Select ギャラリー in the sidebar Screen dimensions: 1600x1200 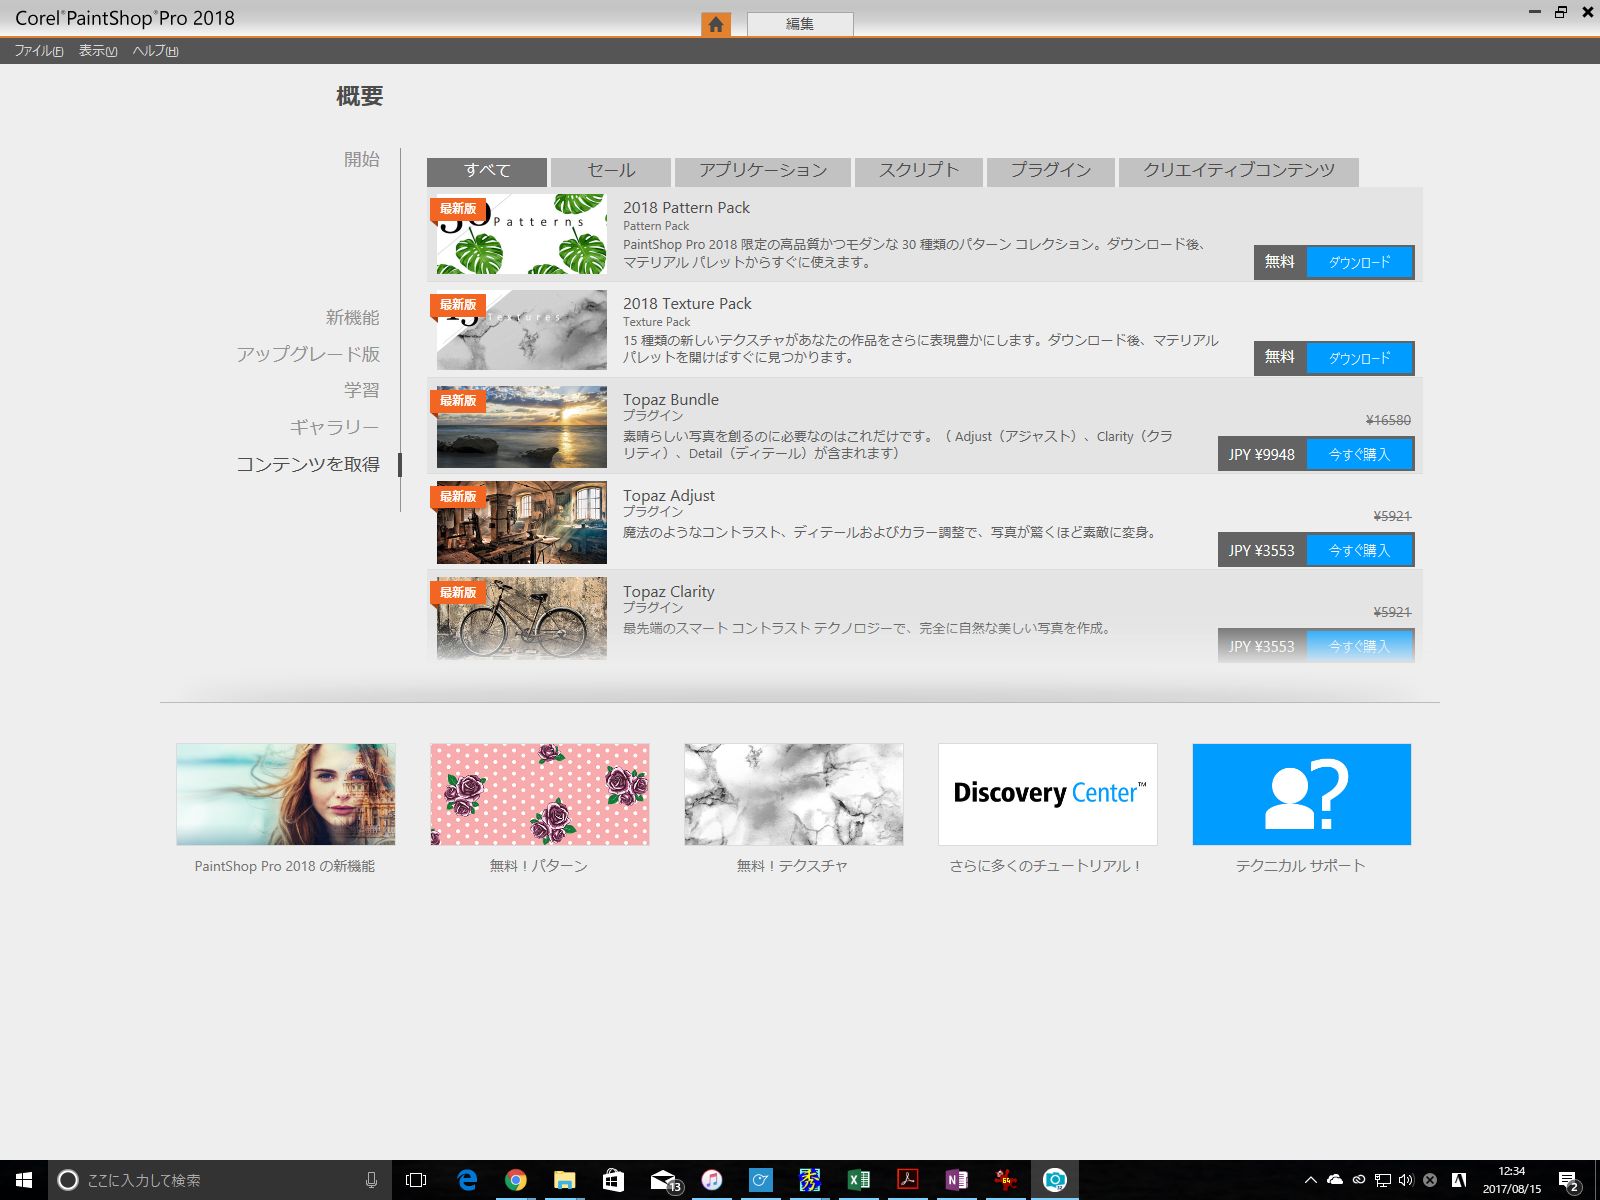point(334,427)
